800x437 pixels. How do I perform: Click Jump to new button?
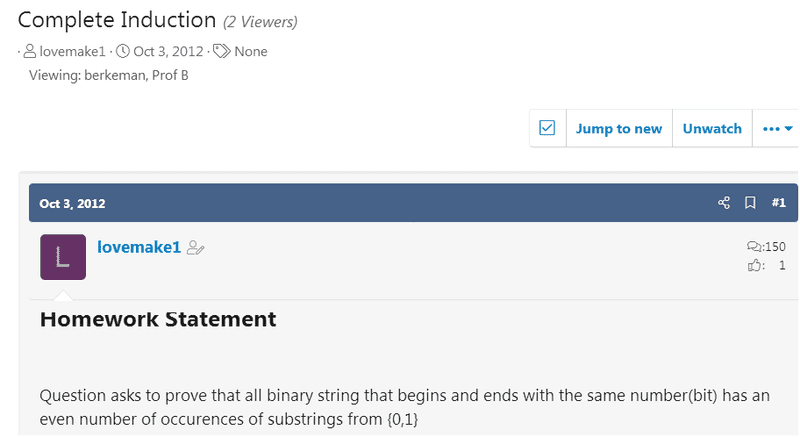(x=619, y=128)
